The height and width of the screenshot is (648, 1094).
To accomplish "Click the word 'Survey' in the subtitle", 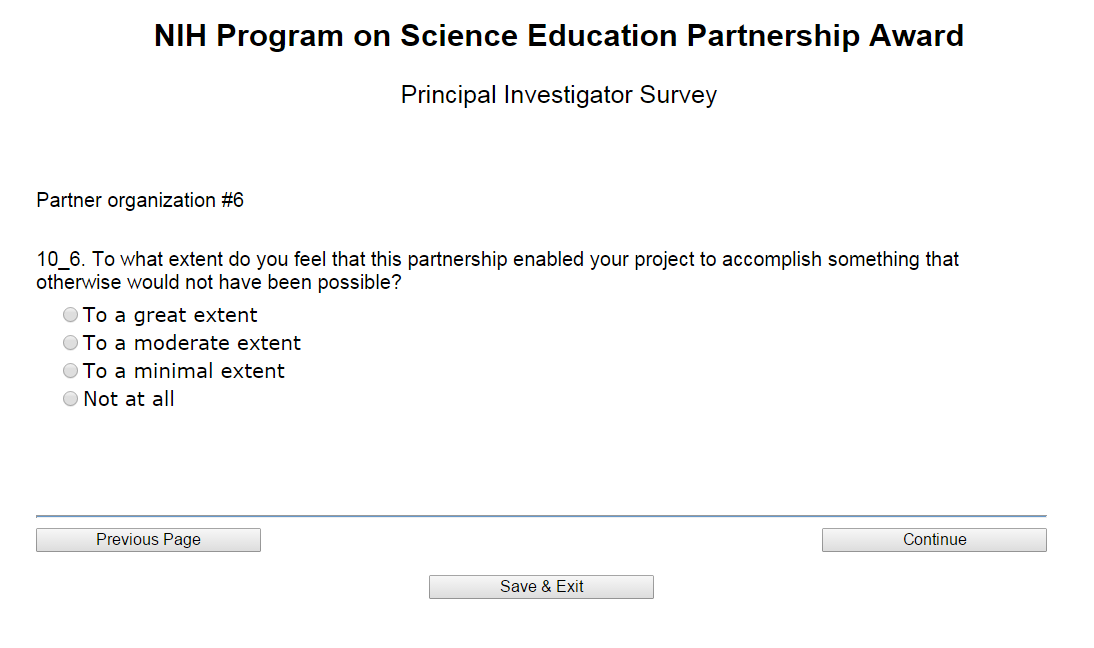I will coord(679,95).
